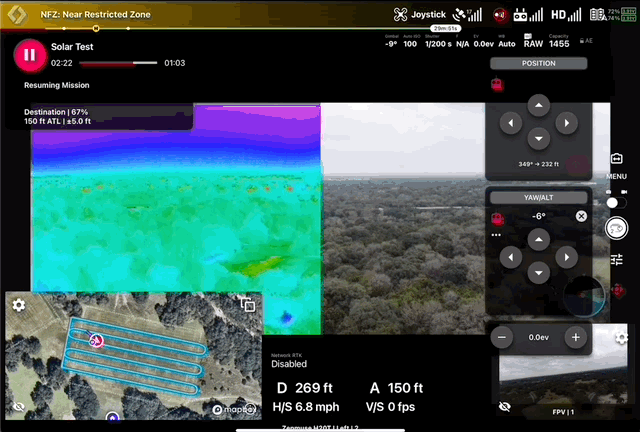Screen dimensions: 640x432
Task: Click the mission progress bar
Action: pos(118,63)
